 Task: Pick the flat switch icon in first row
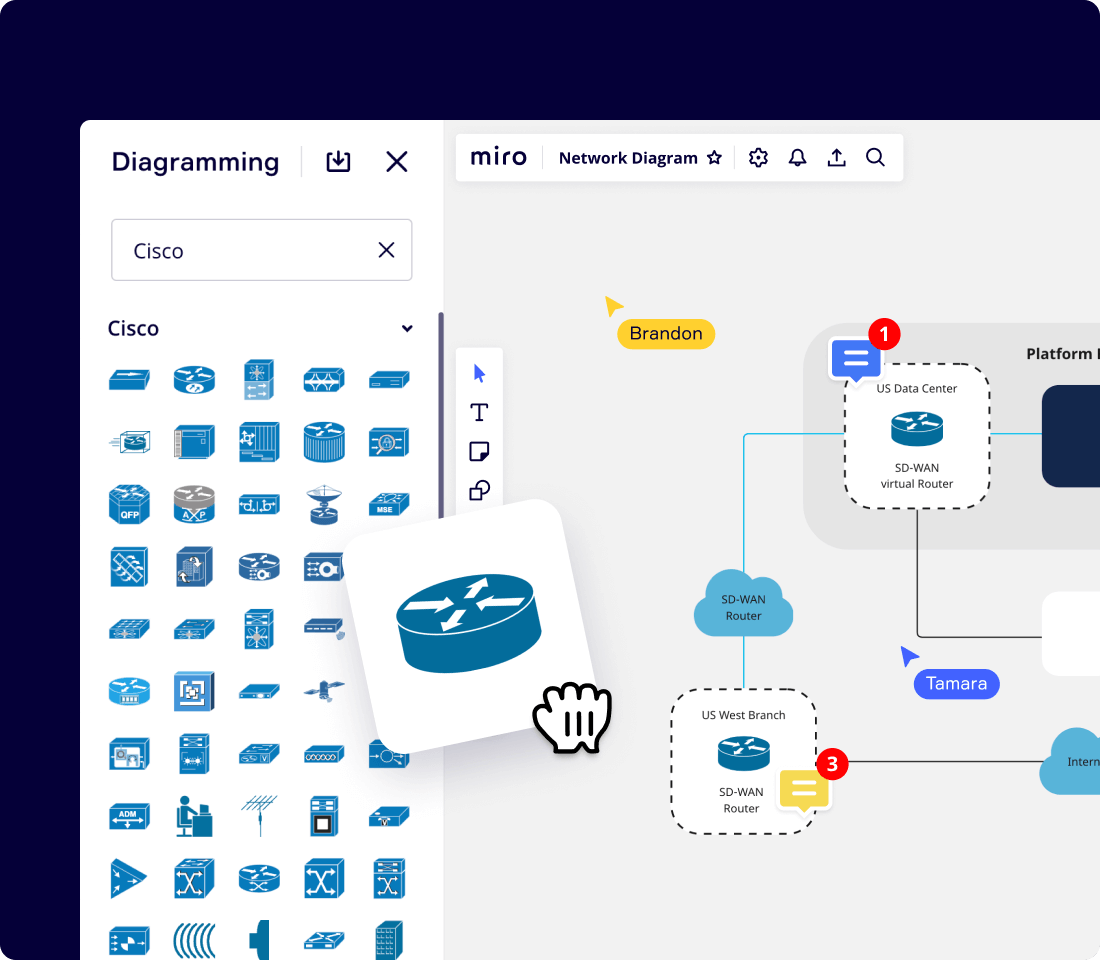point(129,380)
